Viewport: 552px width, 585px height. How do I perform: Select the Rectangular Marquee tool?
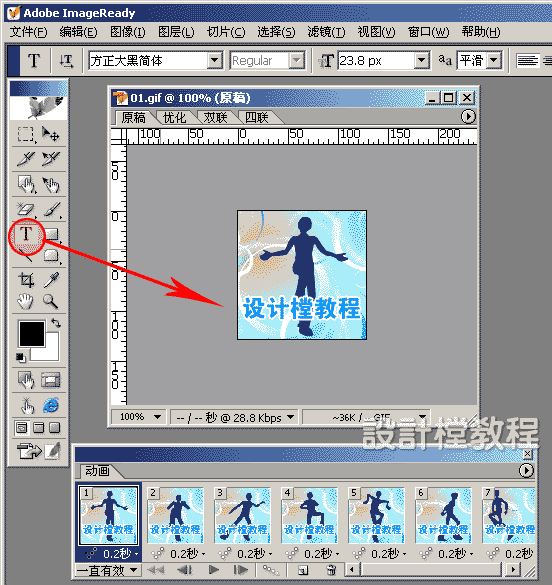(26, 135)
